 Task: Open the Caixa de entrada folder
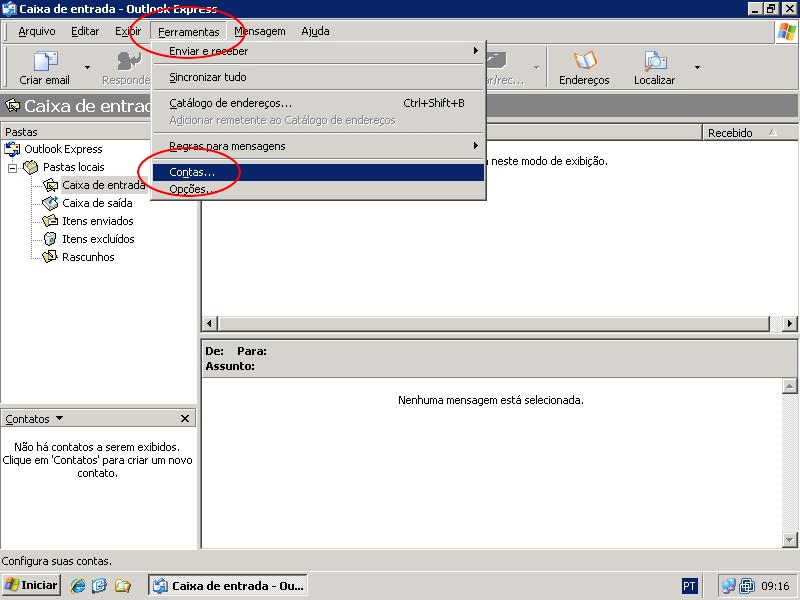click(104, 185)
